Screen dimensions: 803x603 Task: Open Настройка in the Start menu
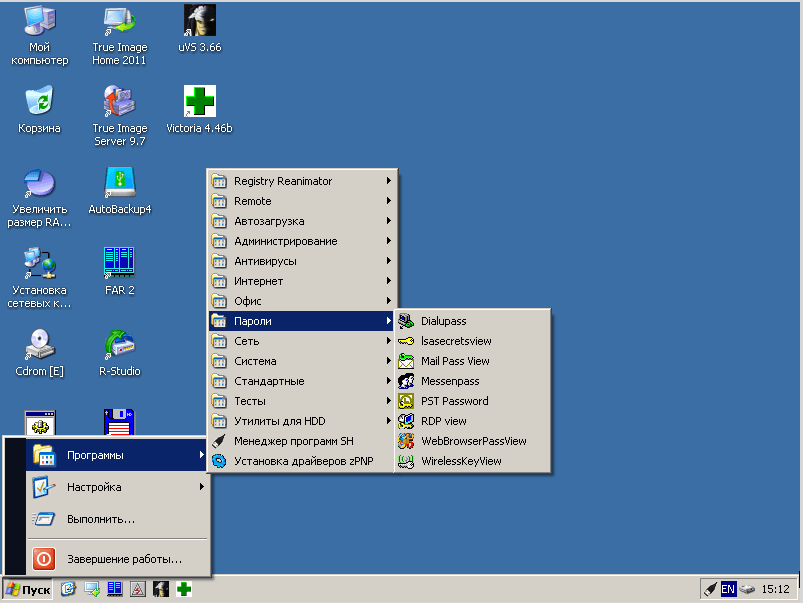point(117,487)
